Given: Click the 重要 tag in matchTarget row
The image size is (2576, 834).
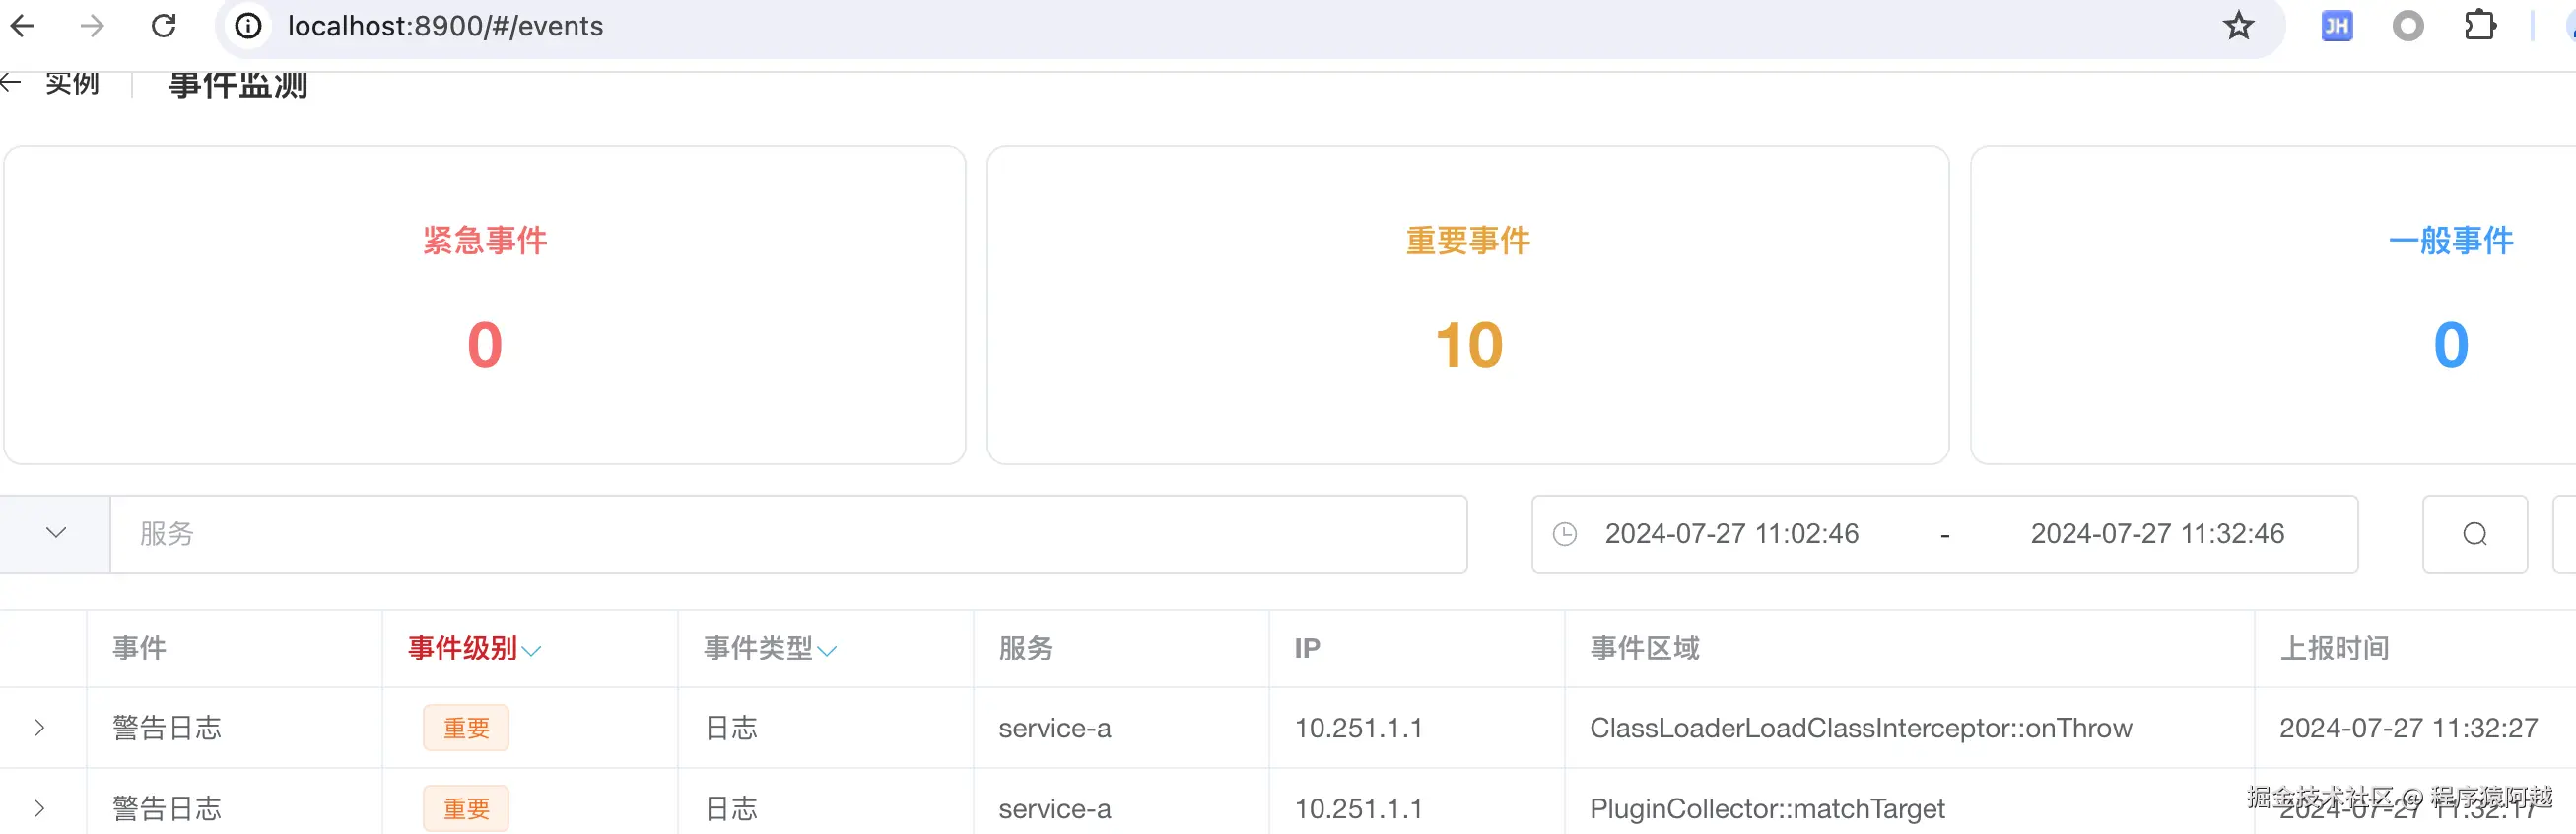Looking at the screenshot, I should click(x=466, y=808).
